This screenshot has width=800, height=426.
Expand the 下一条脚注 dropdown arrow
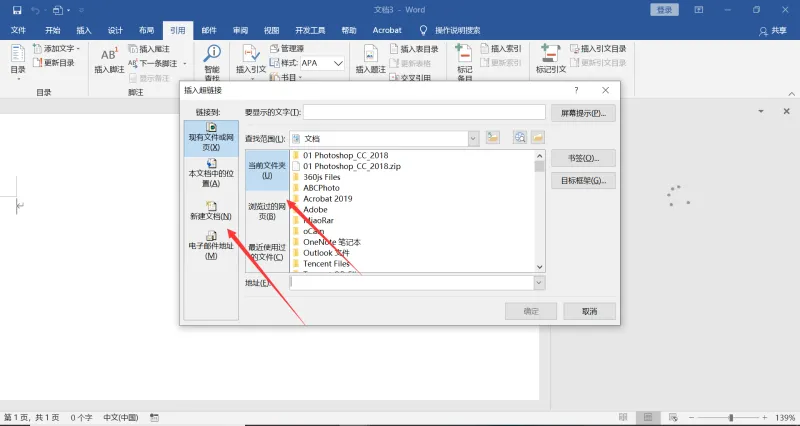tap(185, 64)
